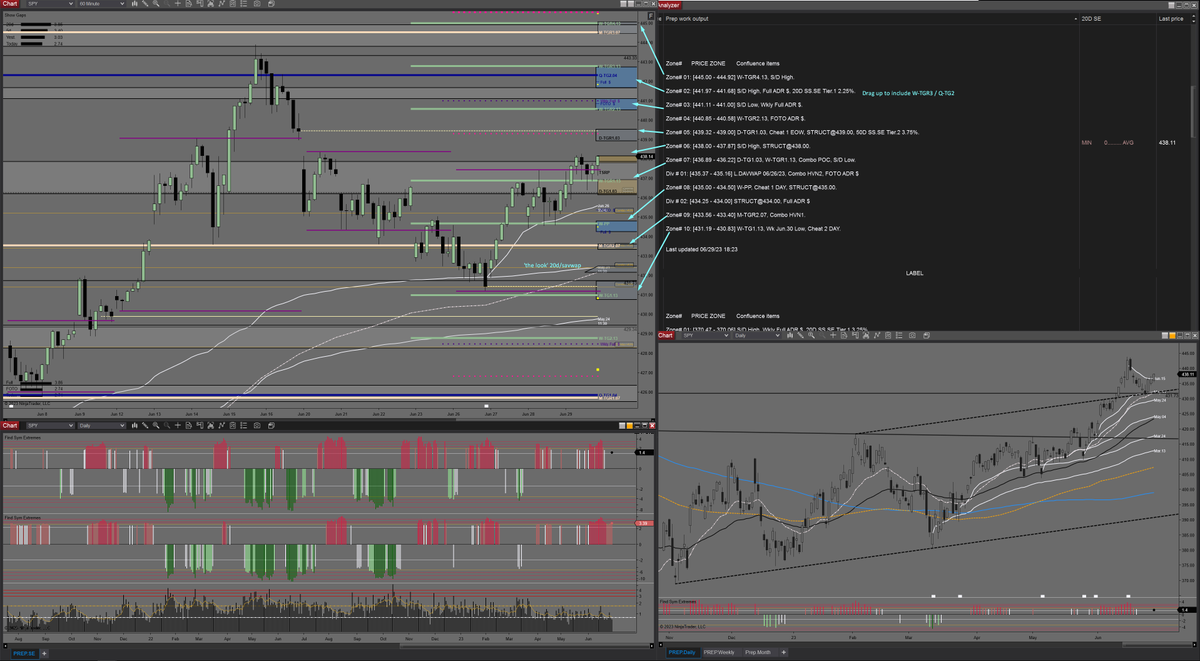The width and height of the screenshot is (1200, 661).
Task: Open gray instrument link button in Find Sym Extremes chart
Action: tap(622, 425)
